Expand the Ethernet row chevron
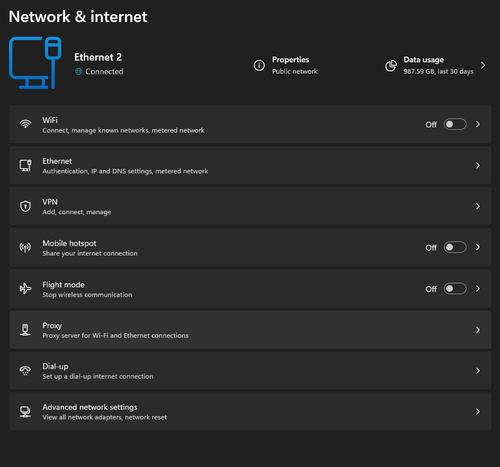500x467 pixels. click(x=478, y=165)
